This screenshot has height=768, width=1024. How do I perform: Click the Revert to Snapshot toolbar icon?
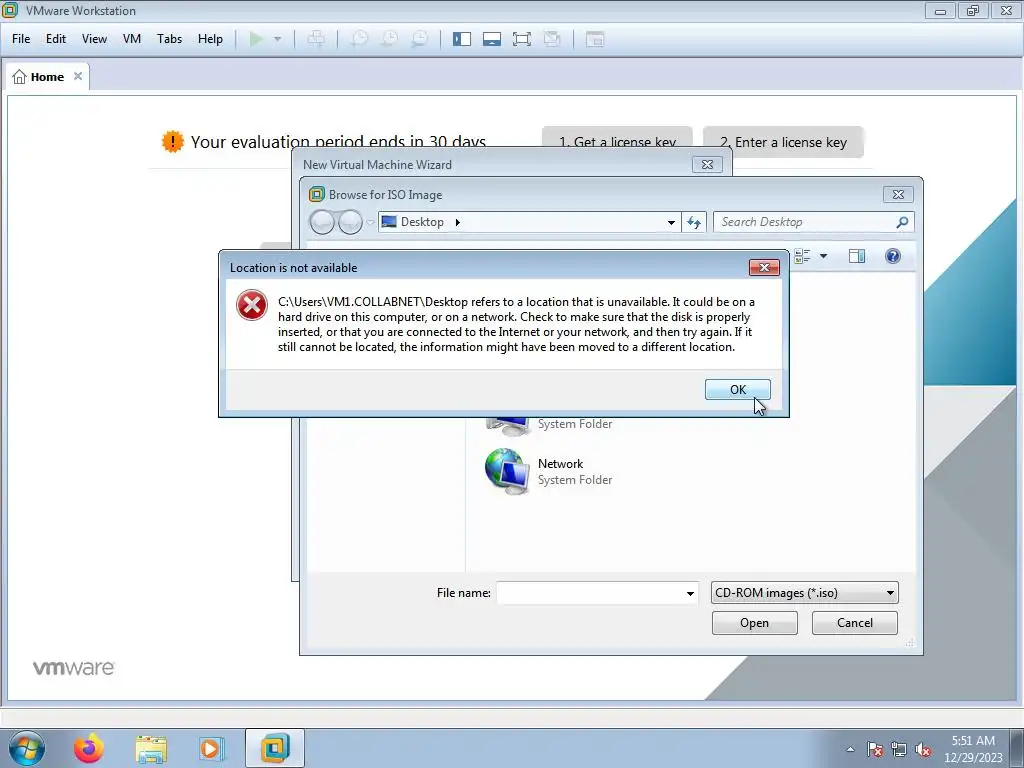[x=389, y=39]
